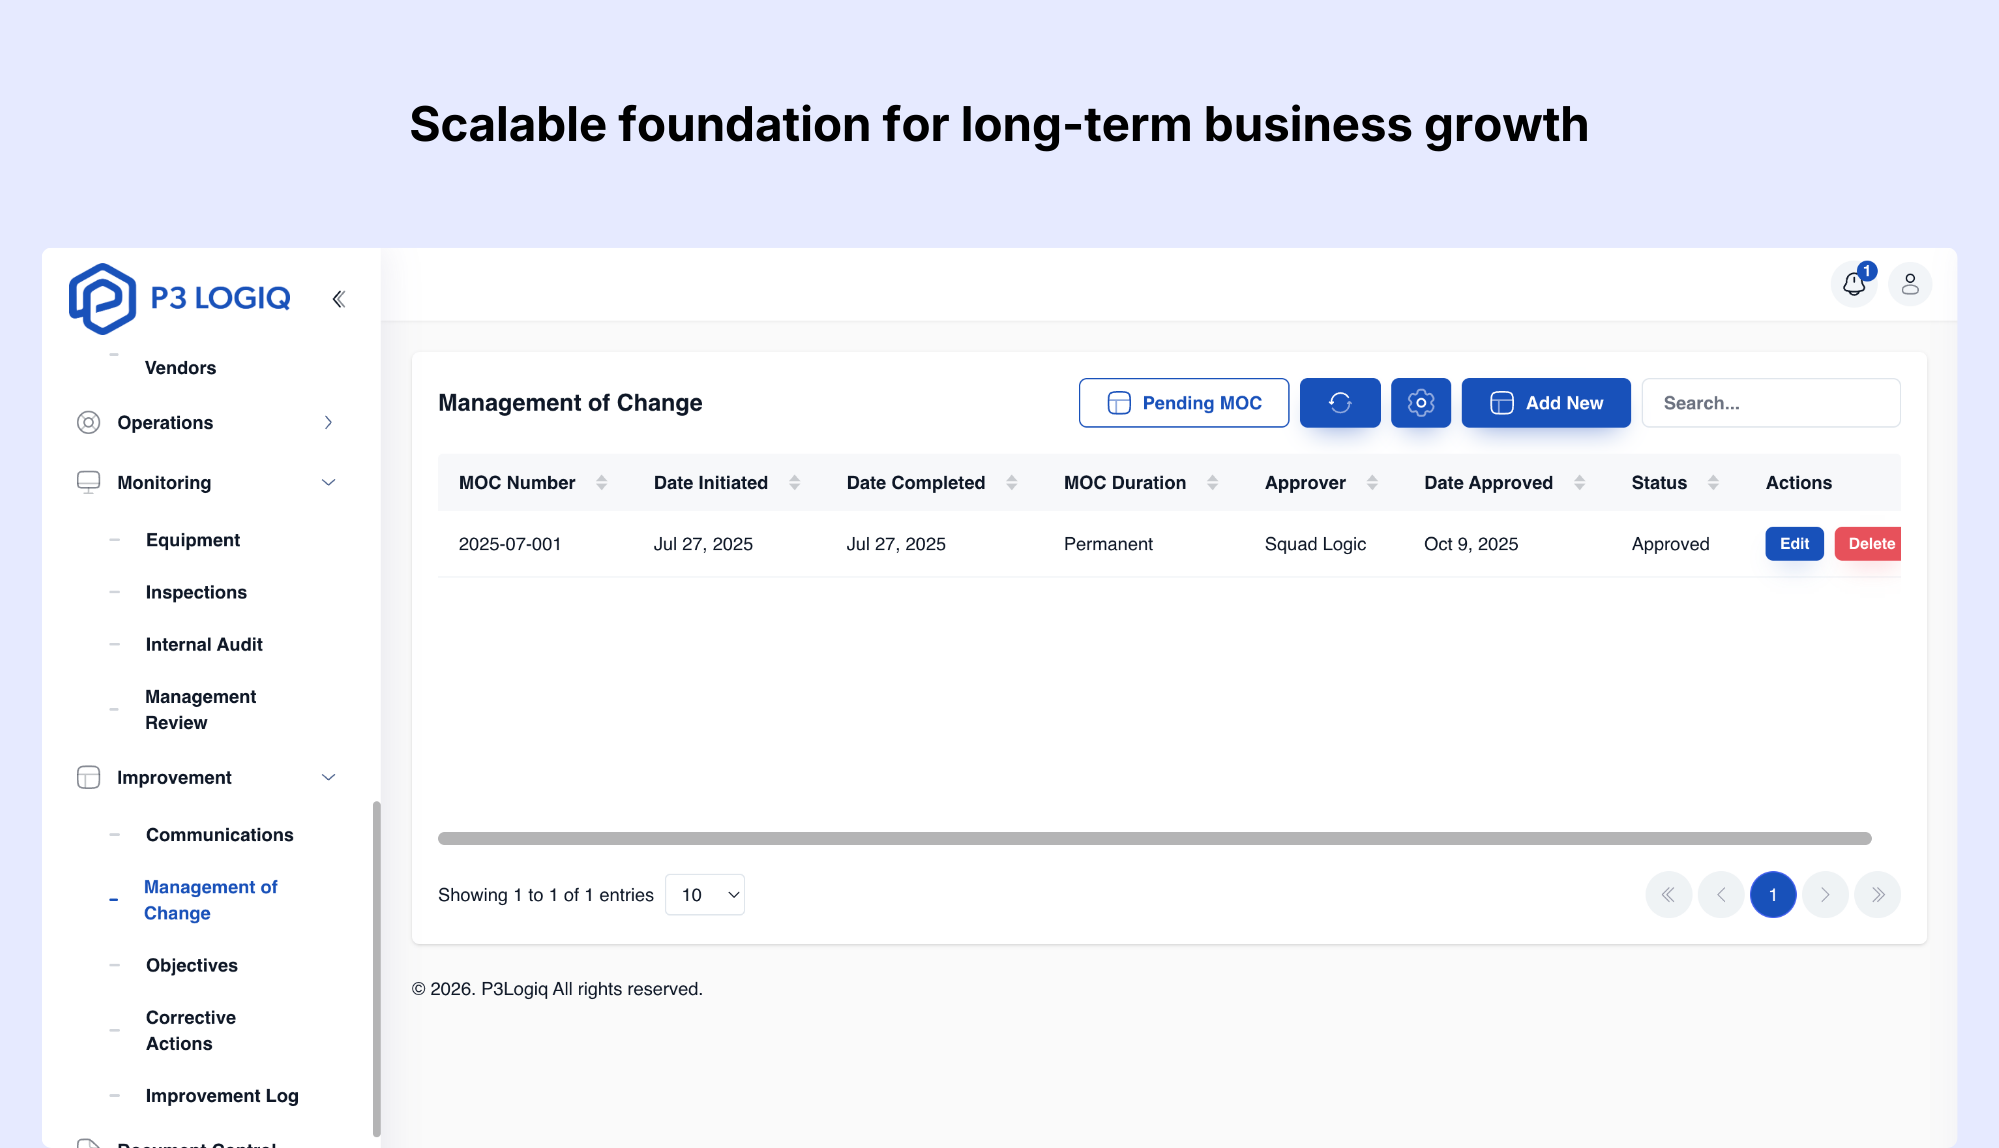Viewport: 1999px width, 1148px height.
Task: Open Vendors in sidebar
Action: (180, 368)
